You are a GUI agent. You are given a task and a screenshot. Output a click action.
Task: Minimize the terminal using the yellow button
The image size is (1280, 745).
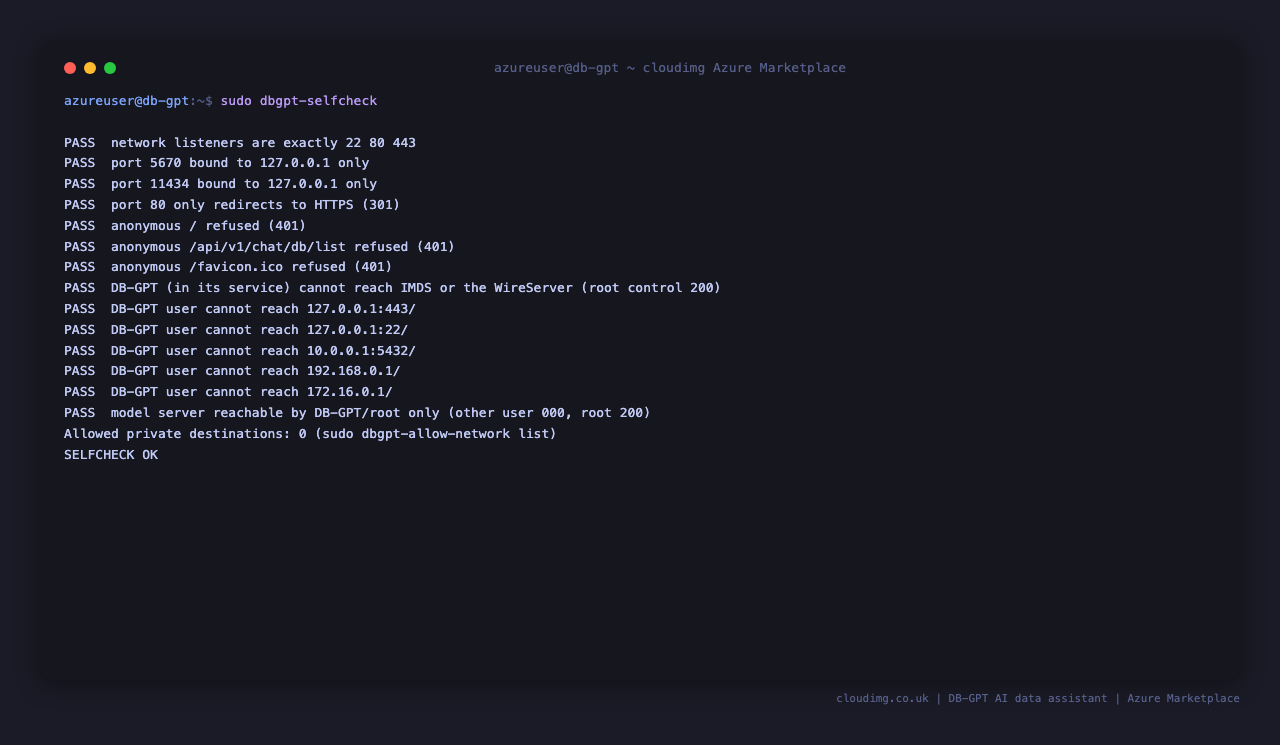click(x=90, y=68)
